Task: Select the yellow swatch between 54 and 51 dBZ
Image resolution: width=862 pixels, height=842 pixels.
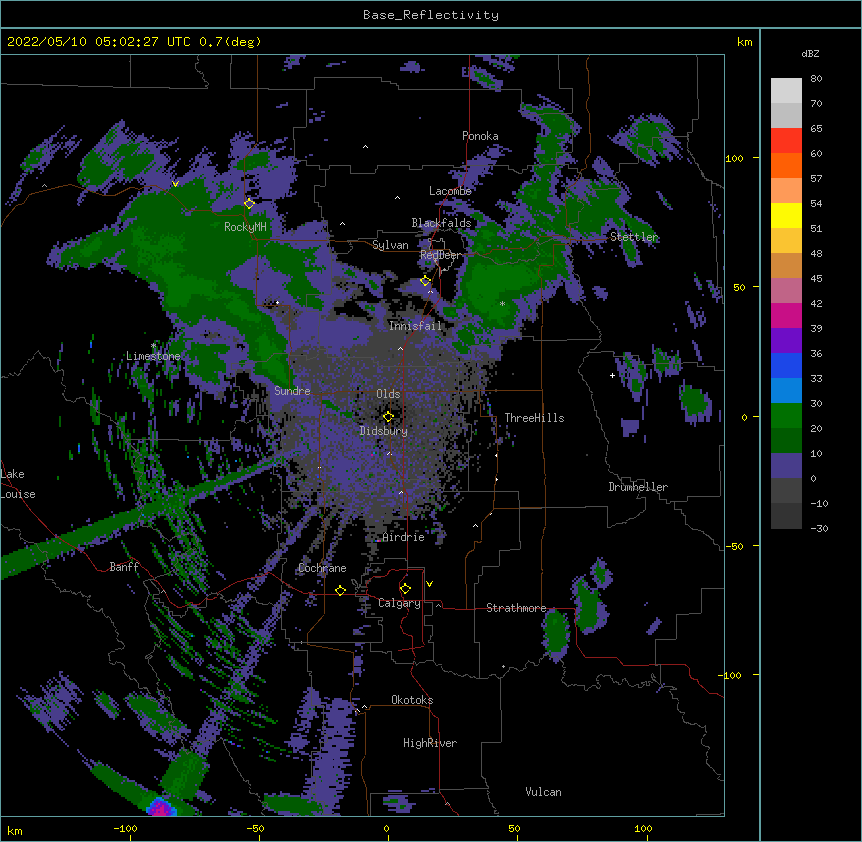Action: 786,215
